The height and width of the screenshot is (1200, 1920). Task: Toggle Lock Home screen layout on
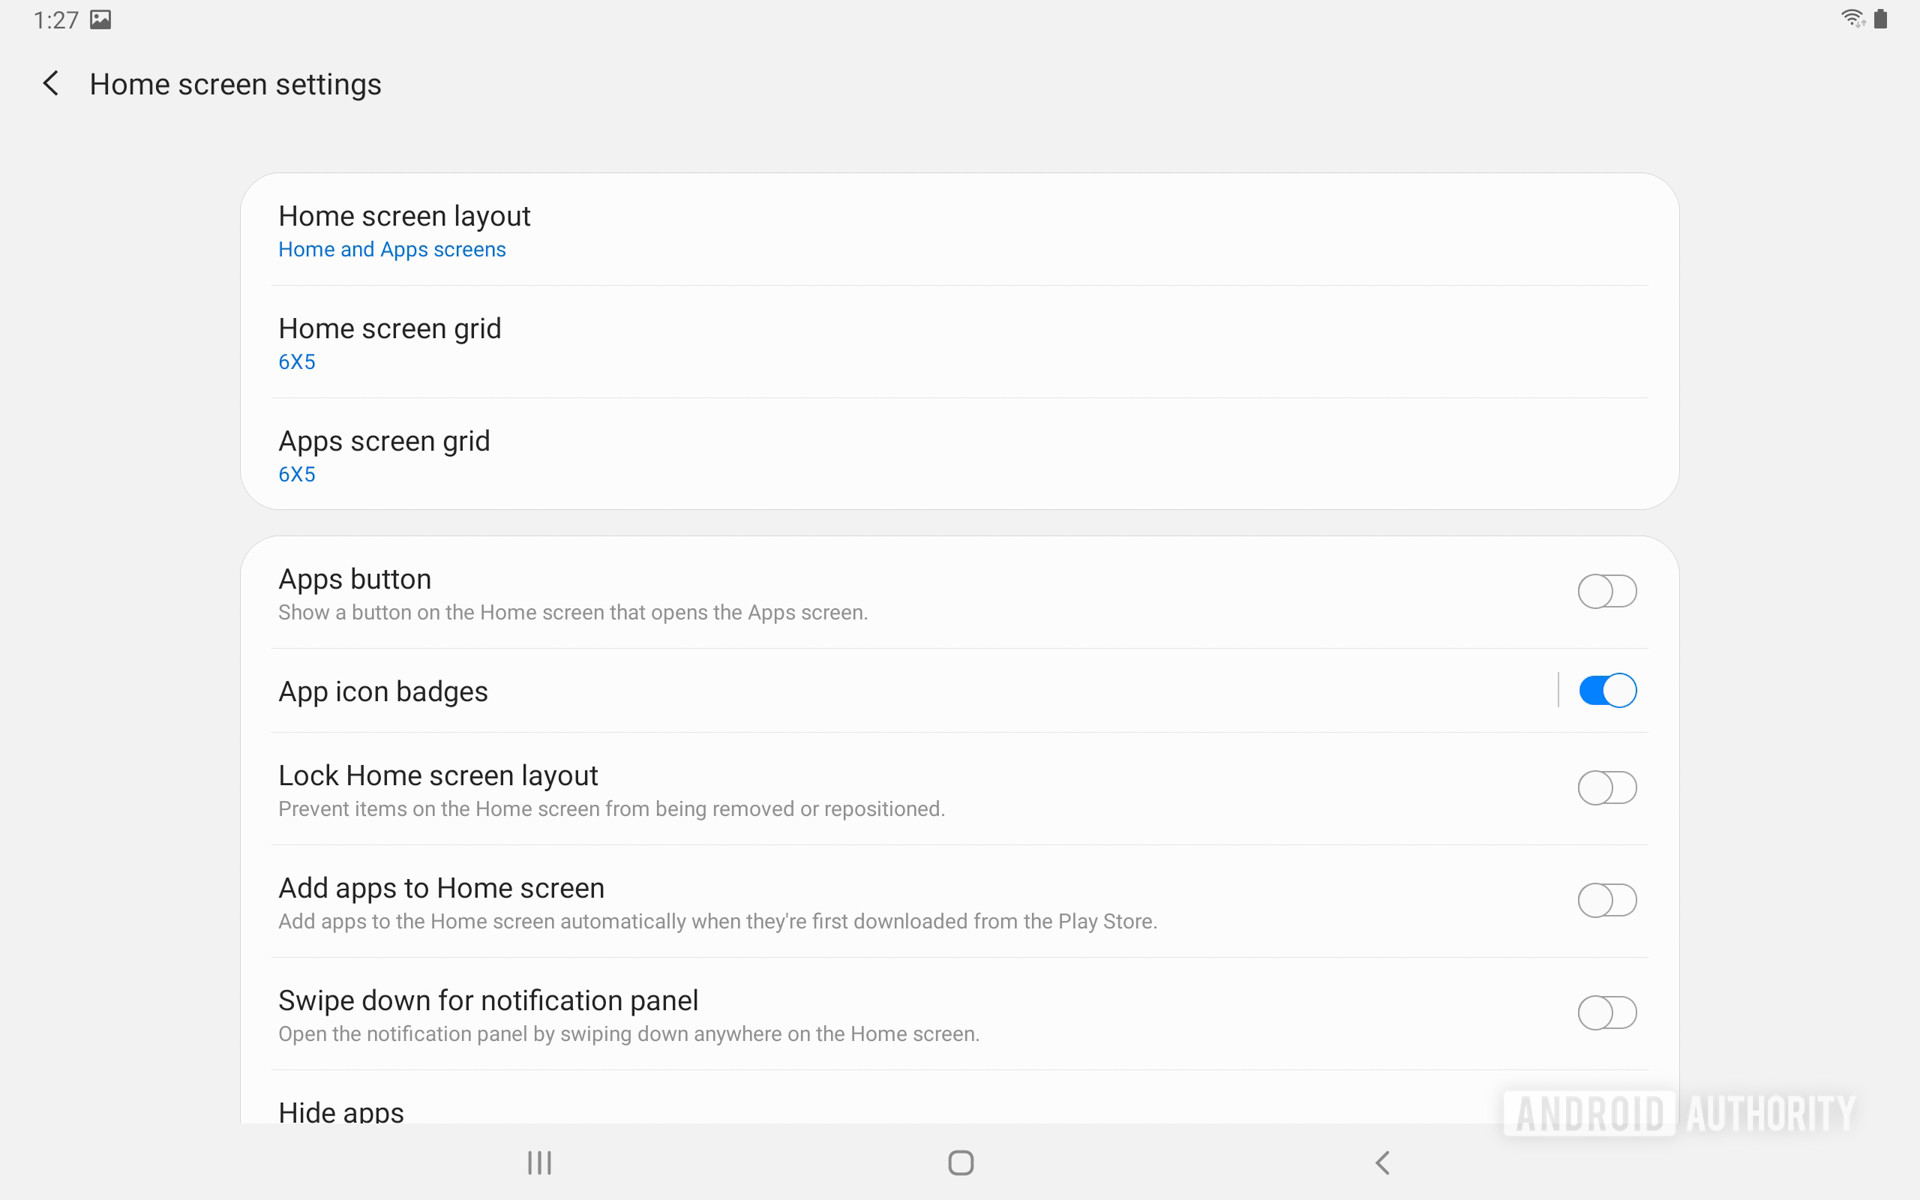1606,788
